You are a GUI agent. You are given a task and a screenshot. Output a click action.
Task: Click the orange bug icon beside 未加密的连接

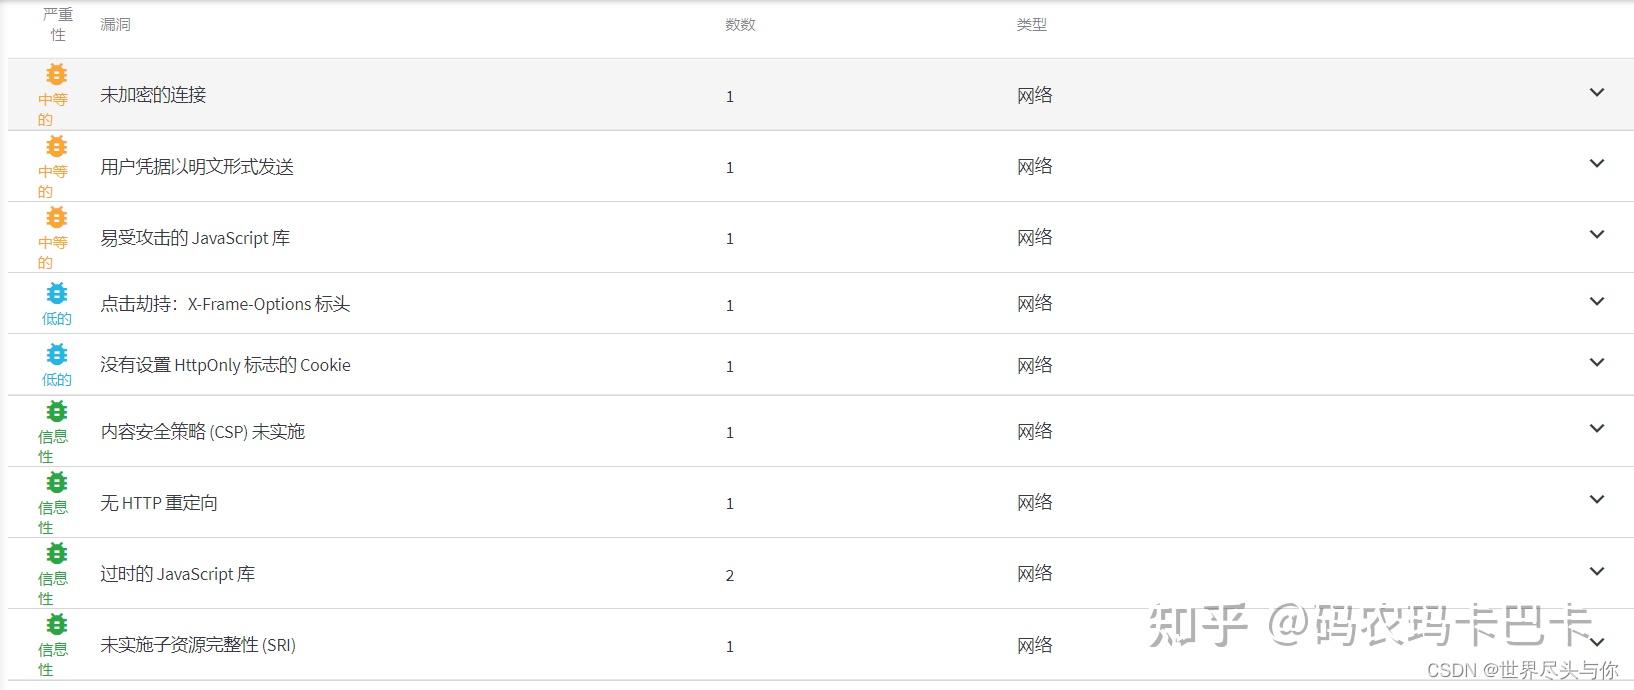57,75
